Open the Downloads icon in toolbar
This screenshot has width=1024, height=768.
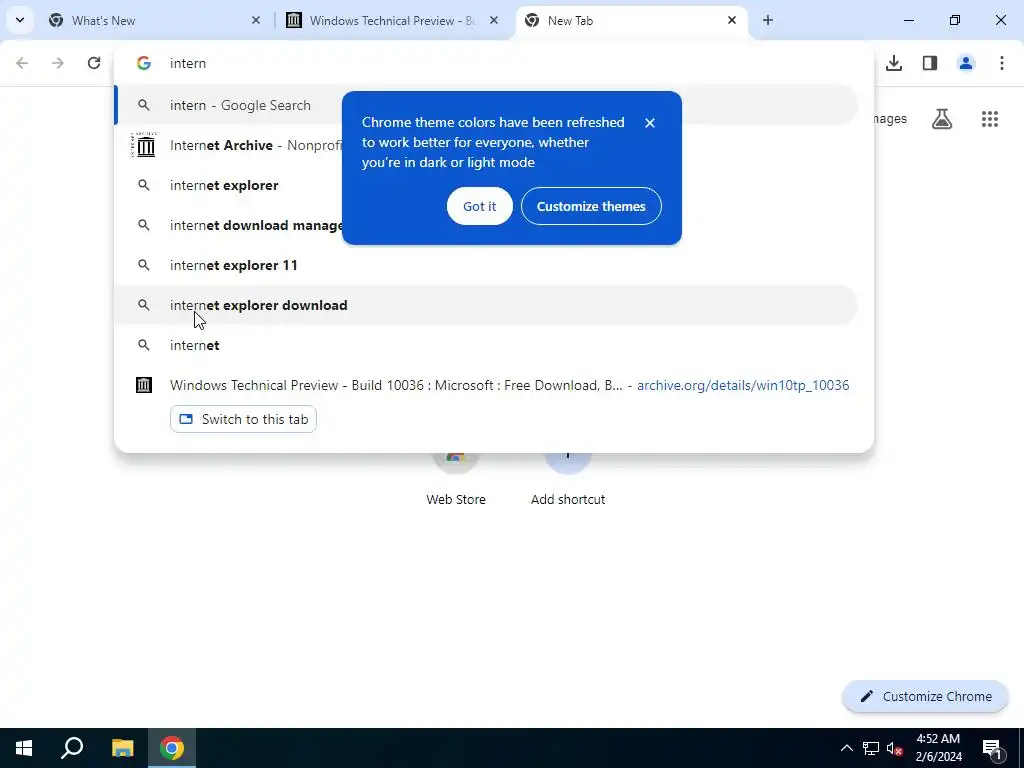[893, 63]
